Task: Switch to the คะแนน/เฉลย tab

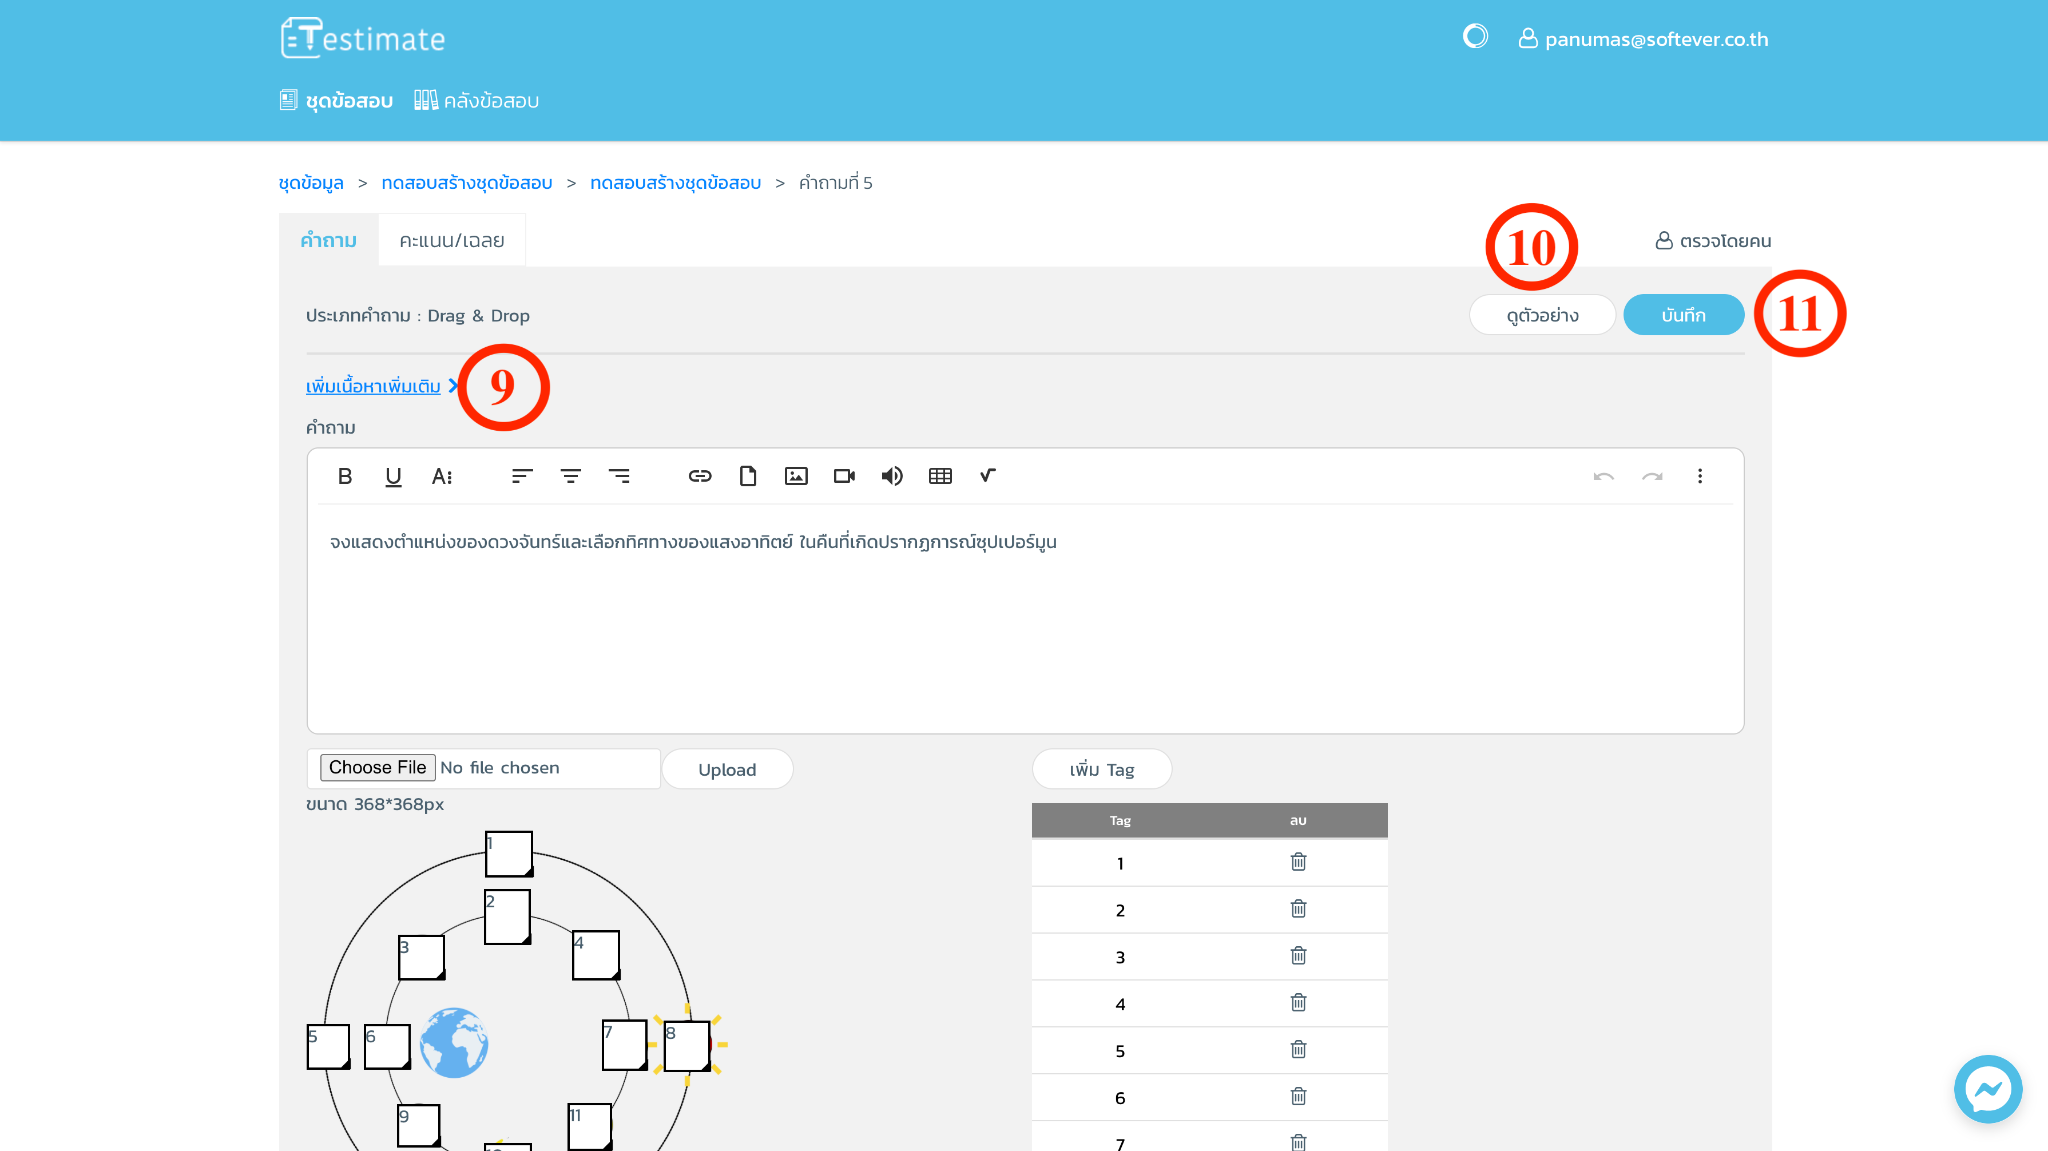Action: [x=451, y=241]
